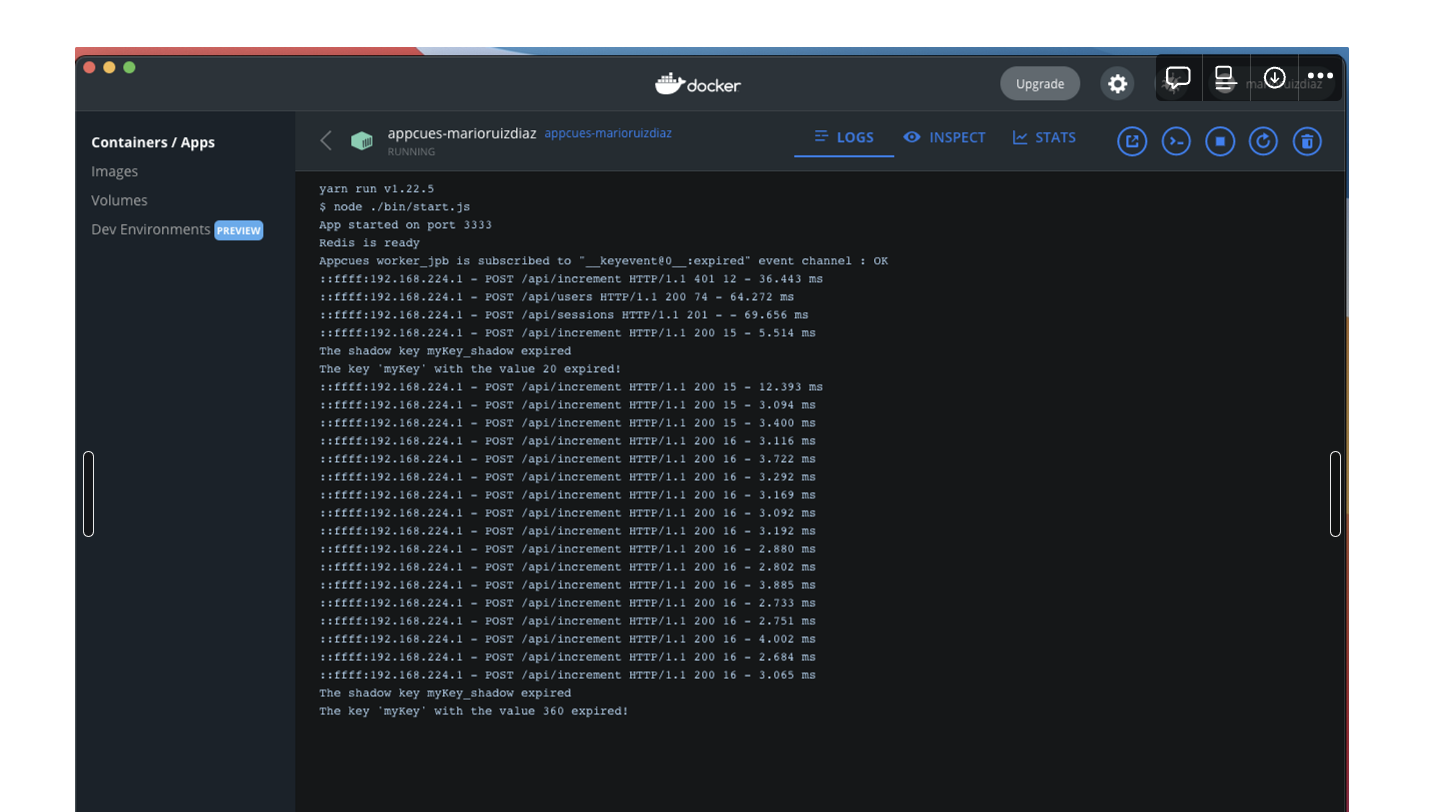The image size is (1440, 812).
Task: Delete the container with the trash icon
Action: (1307, 141)
